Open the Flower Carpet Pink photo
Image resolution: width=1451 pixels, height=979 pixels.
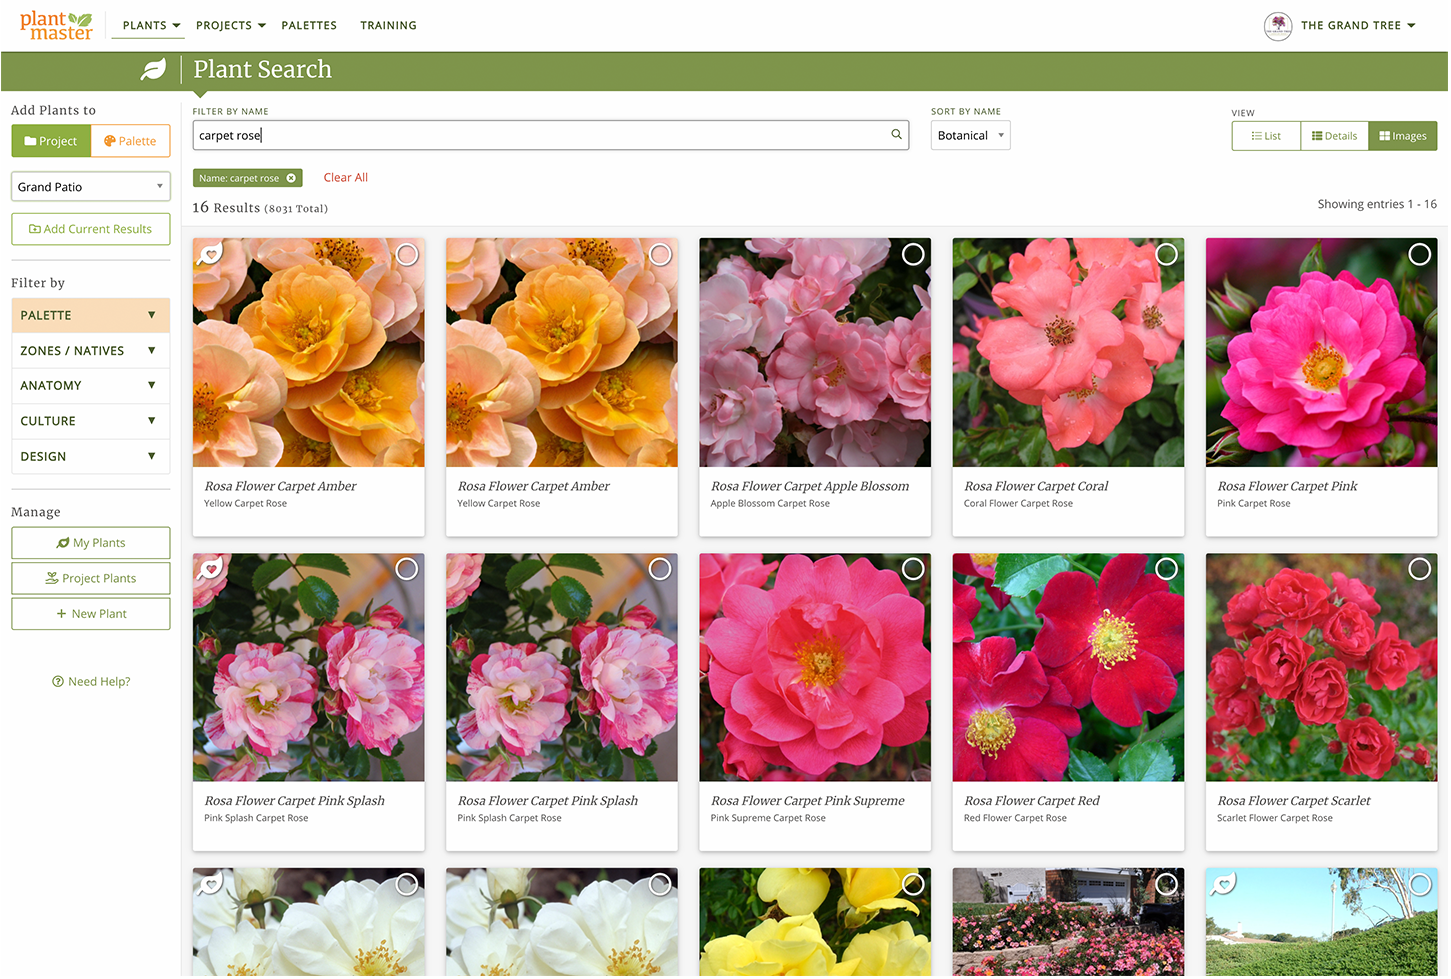pos(1322,352)
